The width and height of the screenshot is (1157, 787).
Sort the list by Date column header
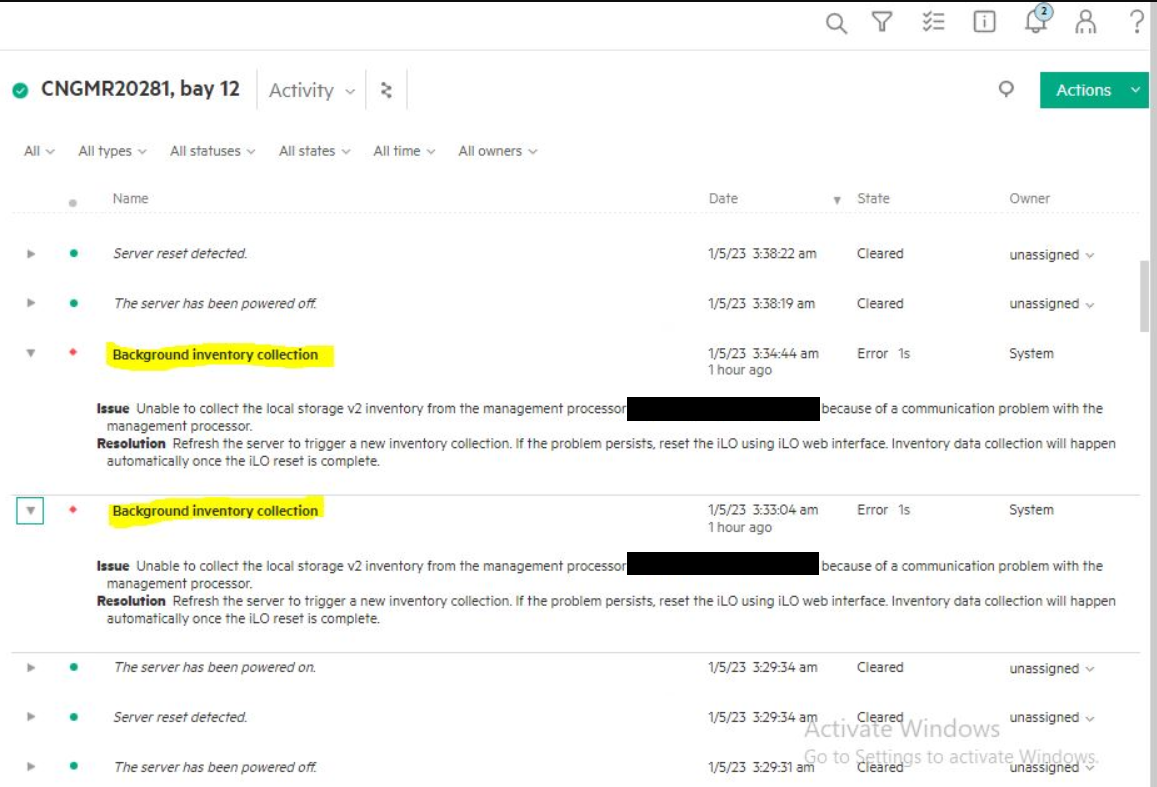[723, 199]
